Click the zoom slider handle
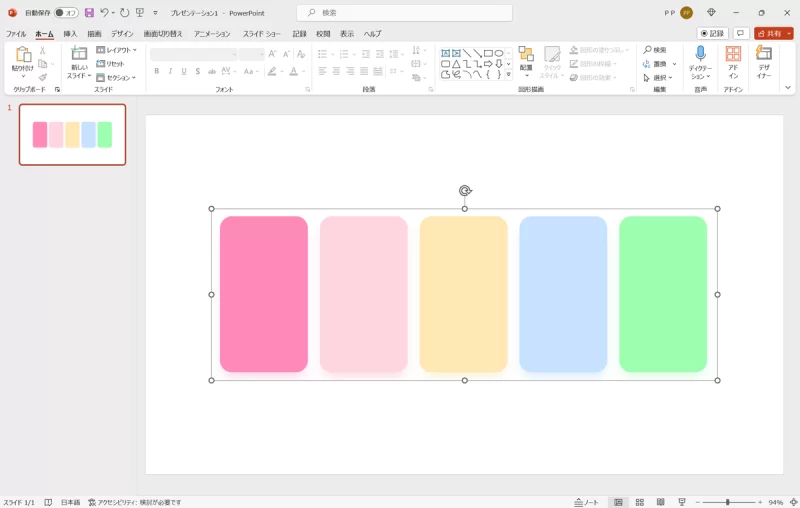This screenshot has height=508, width=800. click(x=728, y=502)
